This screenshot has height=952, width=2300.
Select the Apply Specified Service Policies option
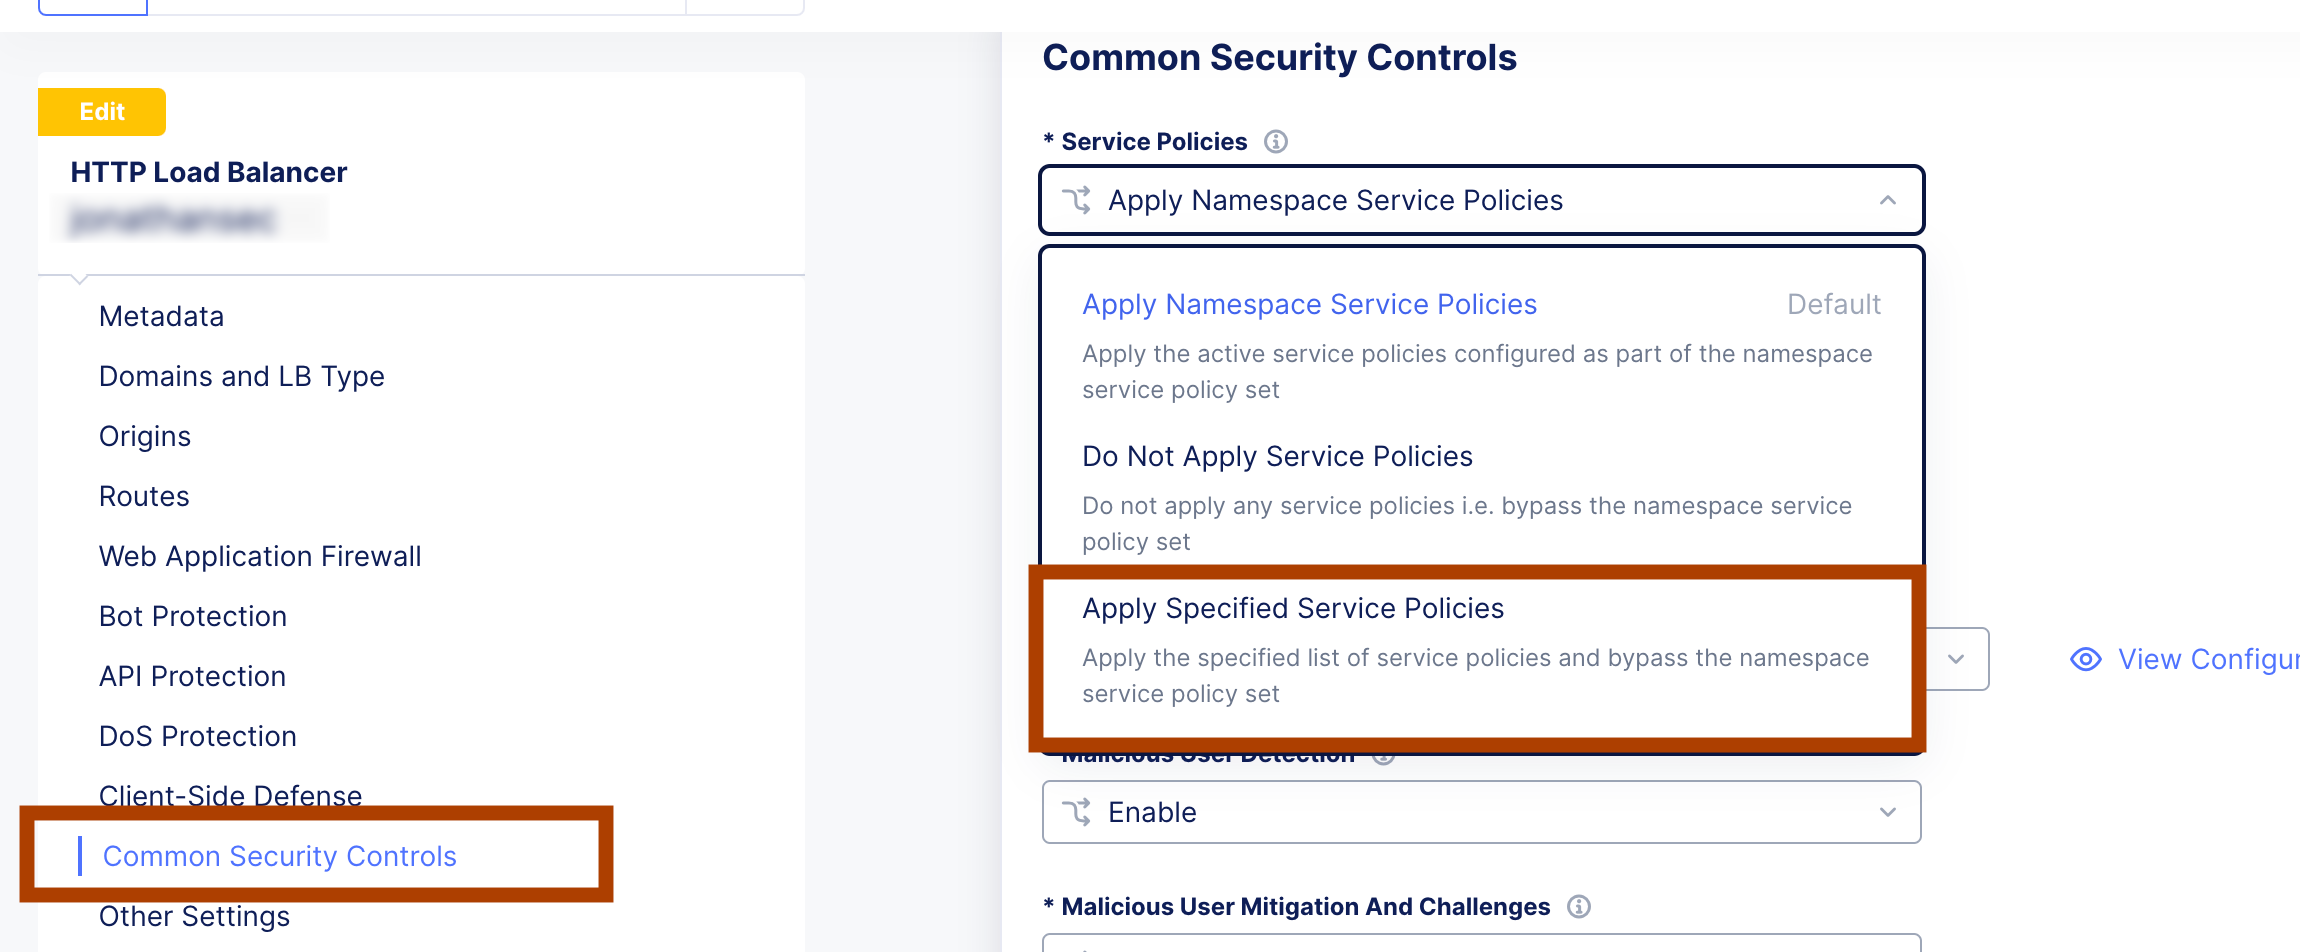pos(1293,608)
